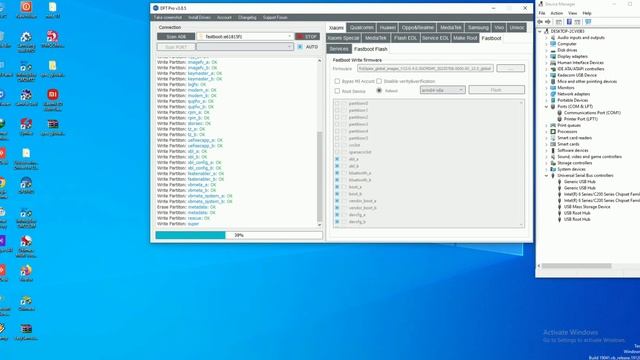Toggle blue checkbox for abl_a partition
The height and width of the screenshot is (360, 640).
[337, 159]
